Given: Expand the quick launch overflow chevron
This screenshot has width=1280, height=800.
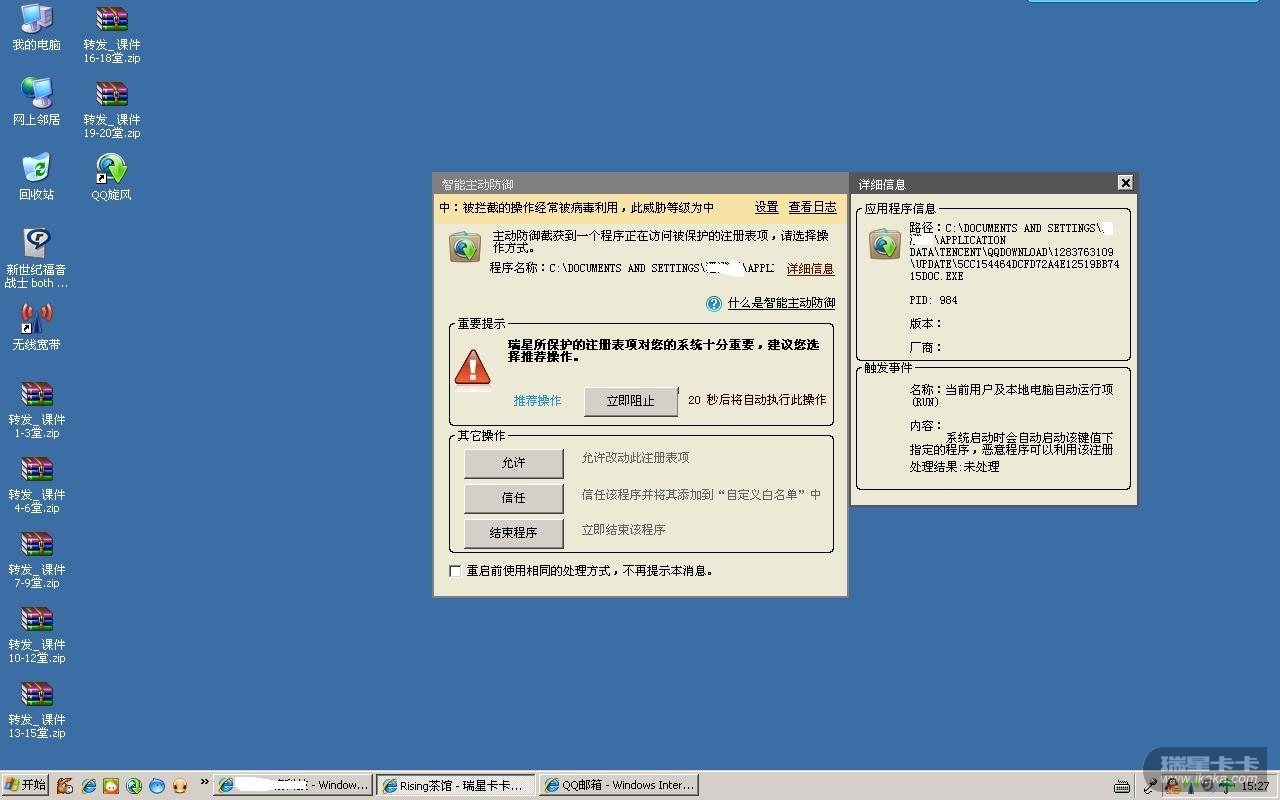Looking at the screenshot, I should click(x=205, y=782).
